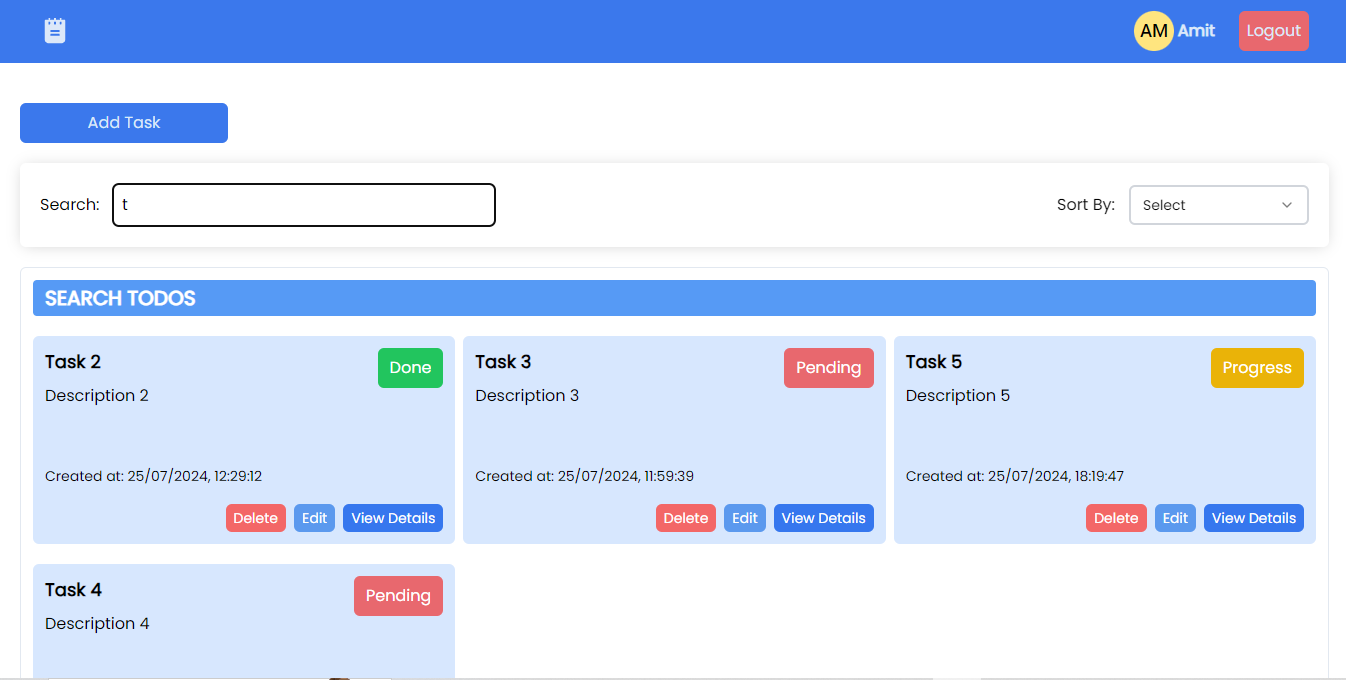Click the Task 2 title

73,362
